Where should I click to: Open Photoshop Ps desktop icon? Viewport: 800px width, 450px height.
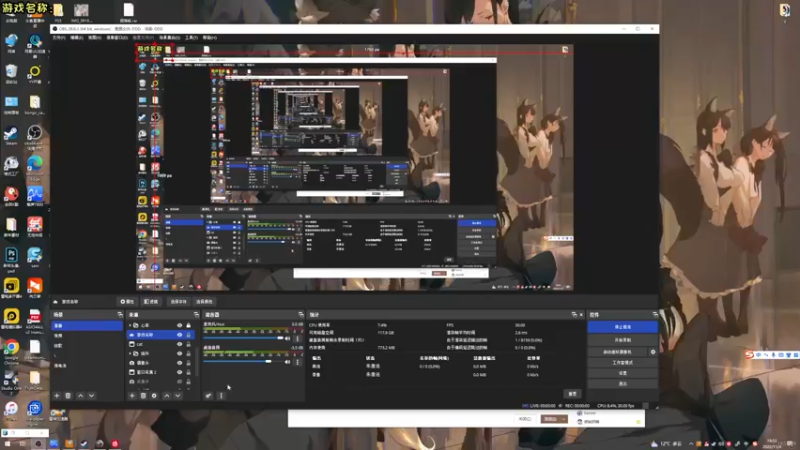tap(11, 259)
